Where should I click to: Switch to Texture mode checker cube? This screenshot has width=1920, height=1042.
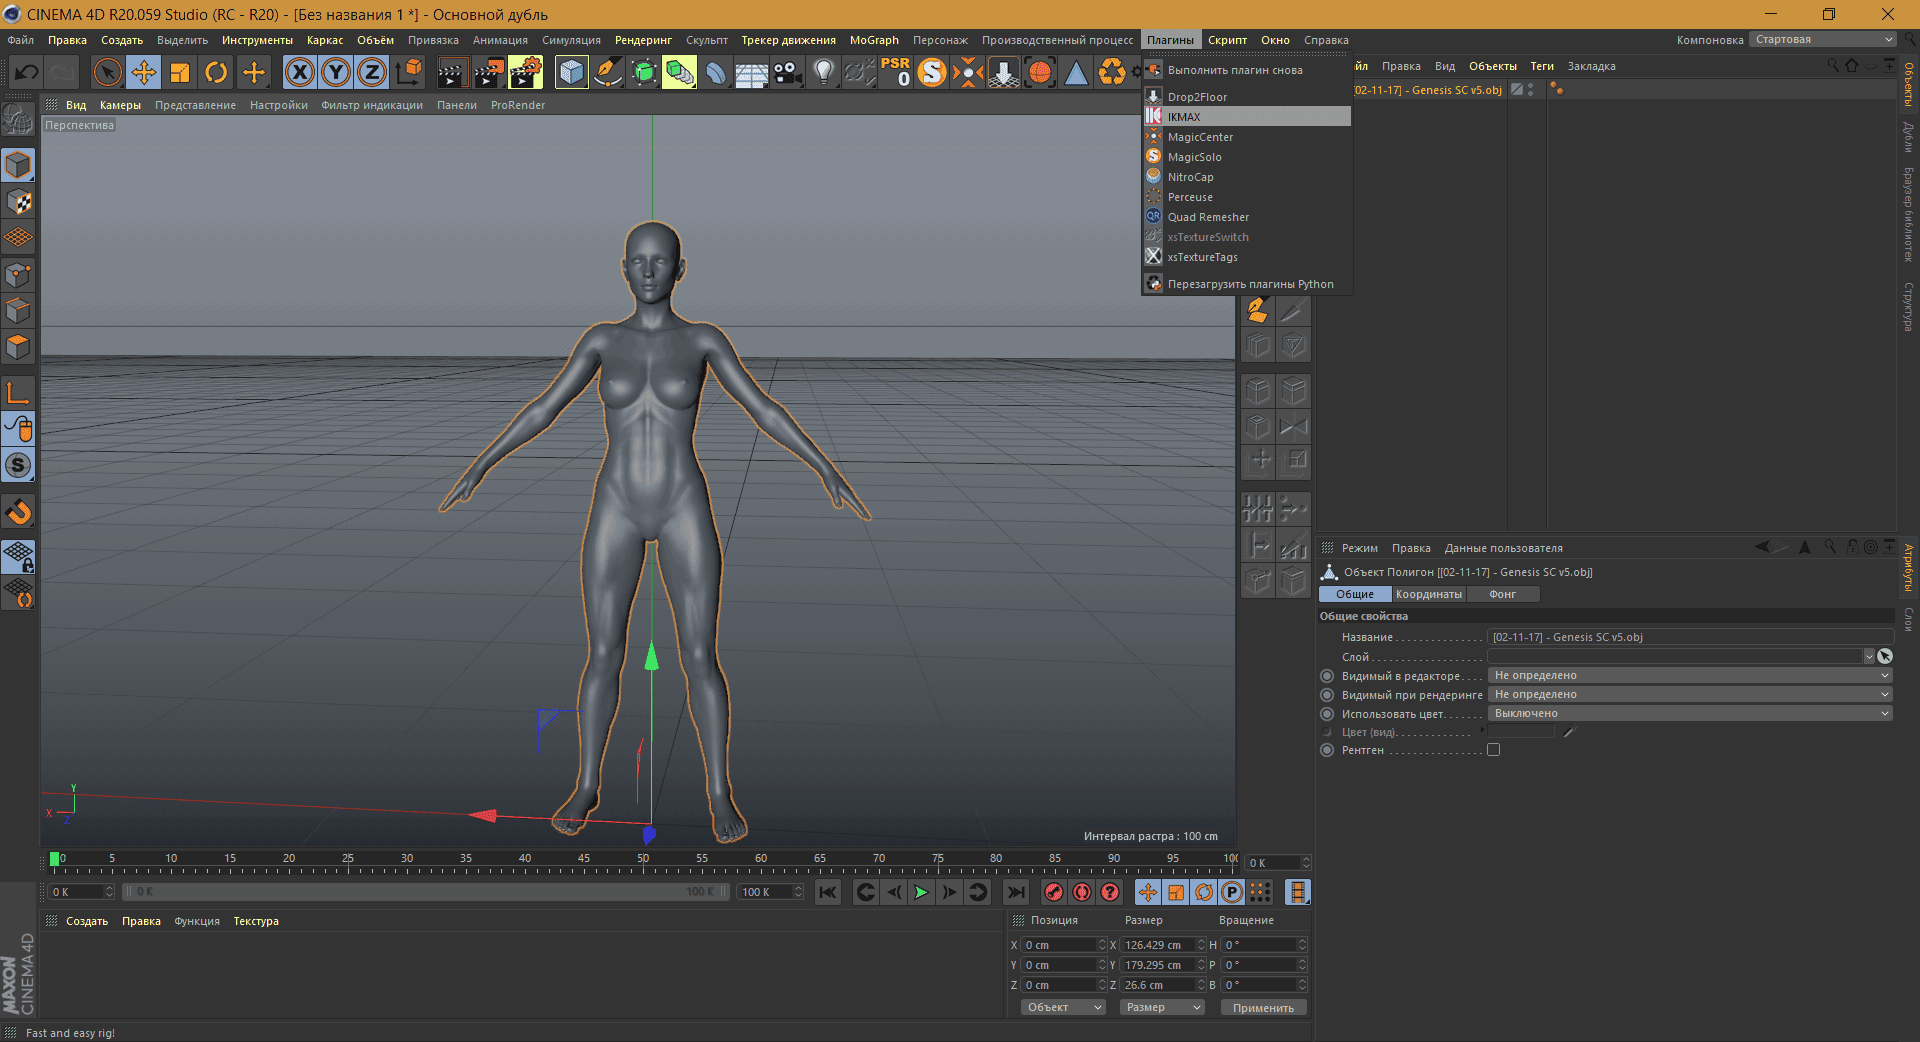(18, 201)
